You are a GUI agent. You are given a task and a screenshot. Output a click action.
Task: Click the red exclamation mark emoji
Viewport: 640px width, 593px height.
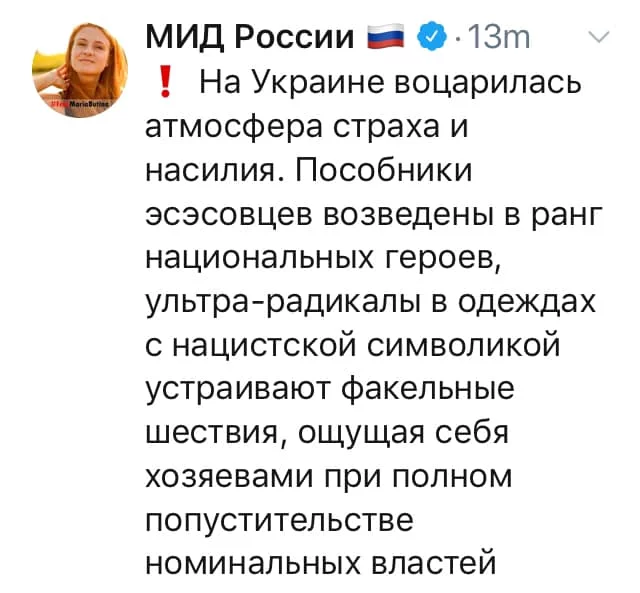[165, 82]
